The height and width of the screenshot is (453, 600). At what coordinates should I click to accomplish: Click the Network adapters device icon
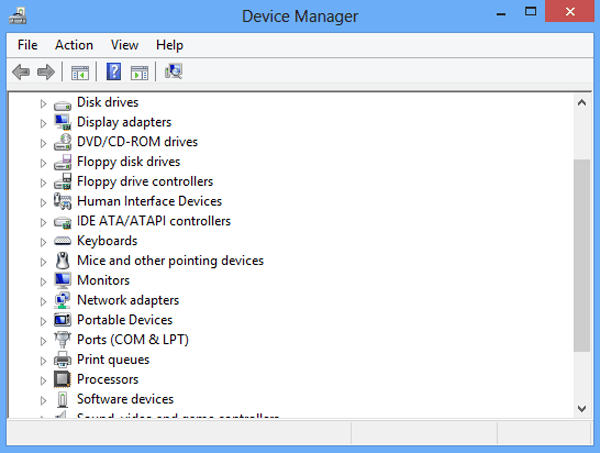(62, 300)
